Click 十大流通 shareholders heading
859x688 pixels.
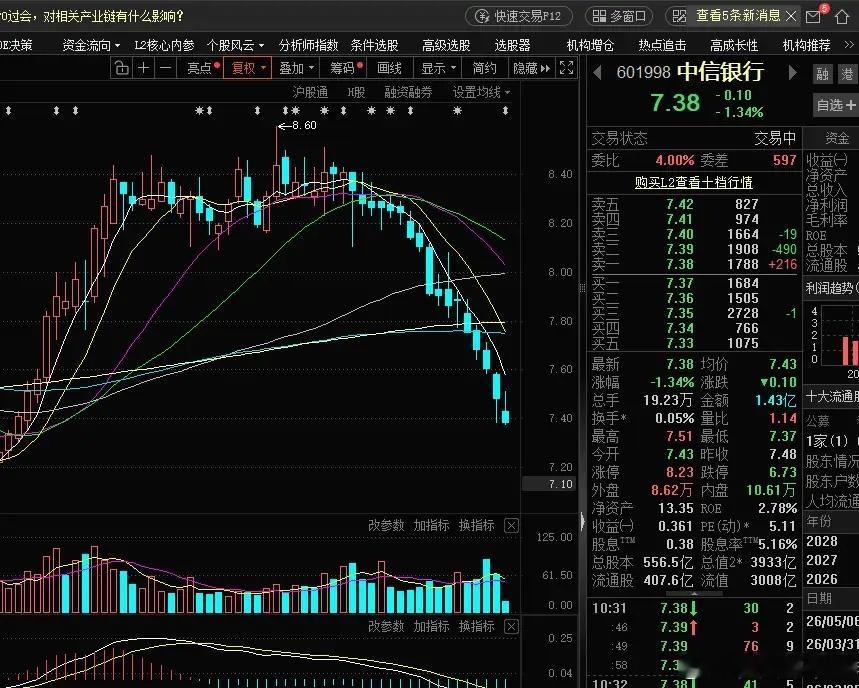point(832,397)
